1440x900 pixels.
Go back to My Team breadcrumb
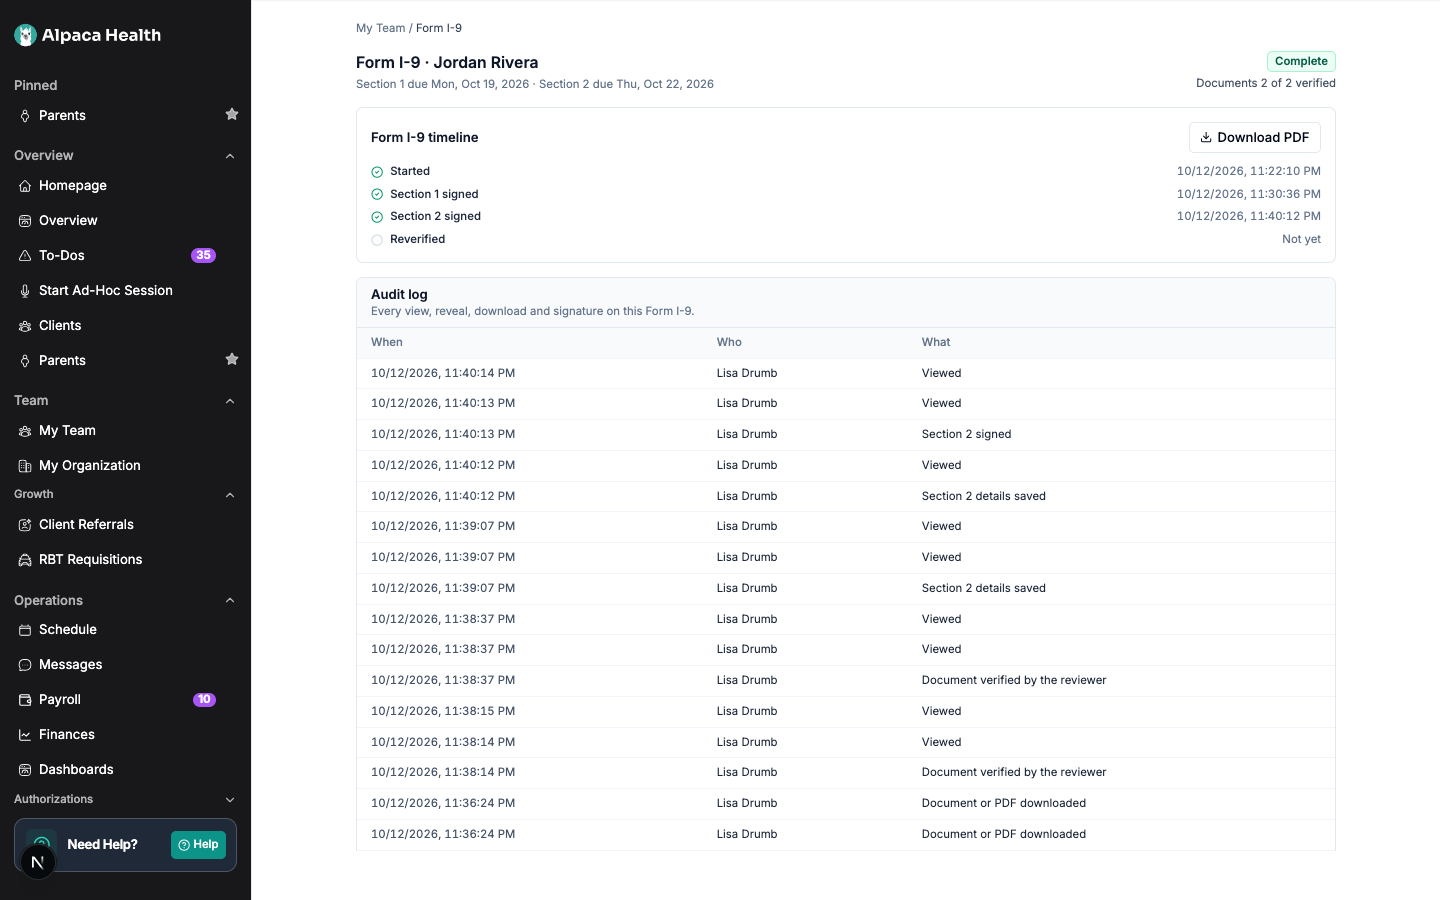pyautogui.click(x=381, y=28)
